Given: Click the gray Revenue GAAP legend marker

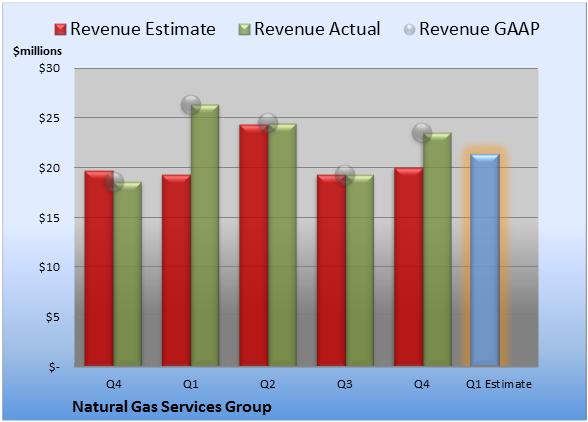Looking at the screenshot, I should point(410,29).
